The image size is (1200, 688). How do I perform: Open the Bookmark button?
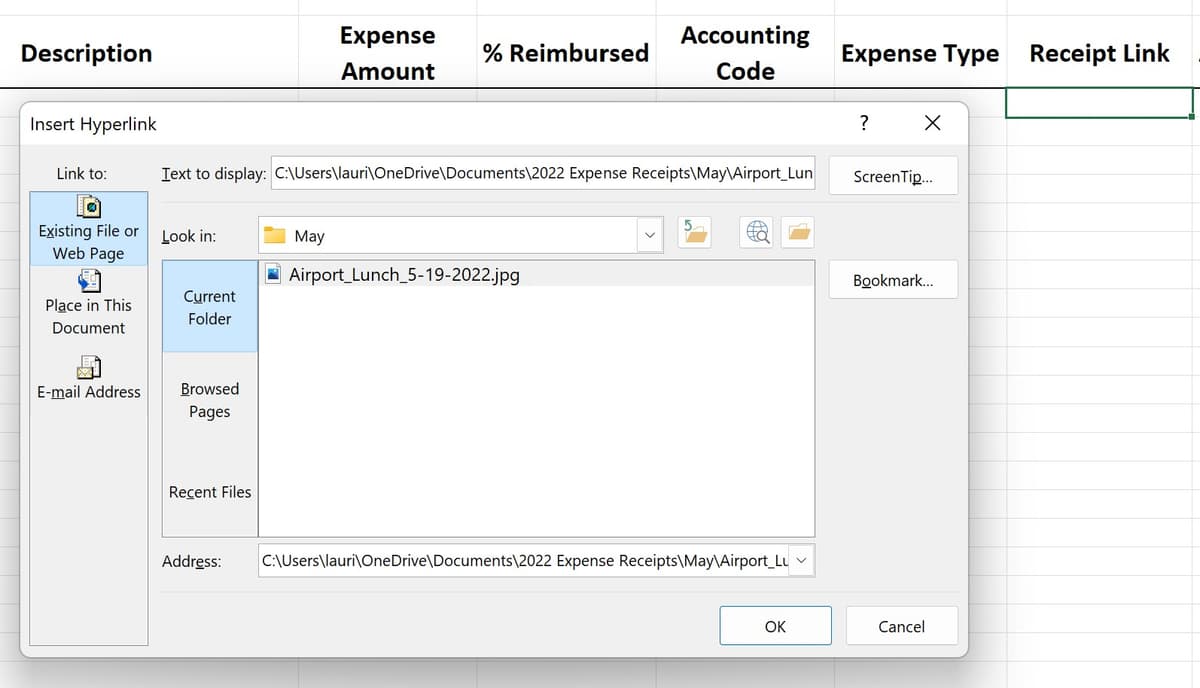click(893, 281)
